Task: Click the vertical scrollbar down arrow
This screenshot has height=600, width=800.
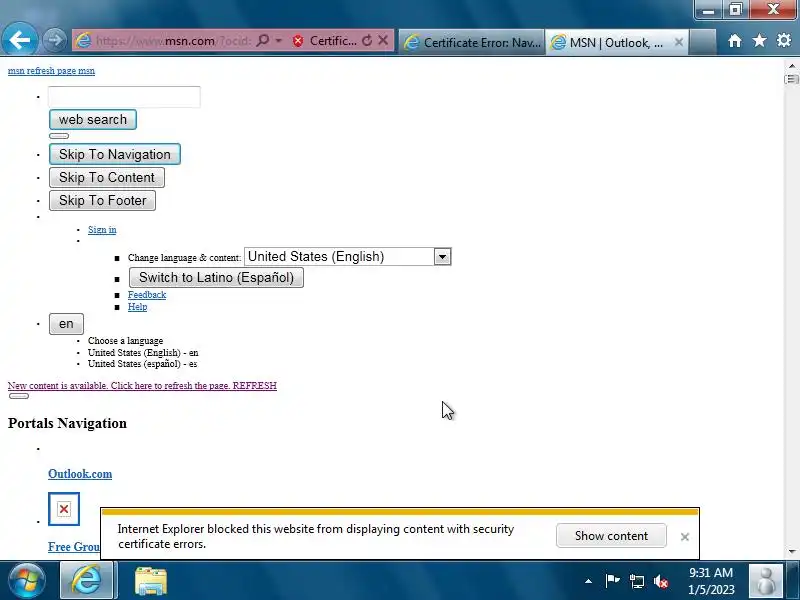Action: pos(792,552)
